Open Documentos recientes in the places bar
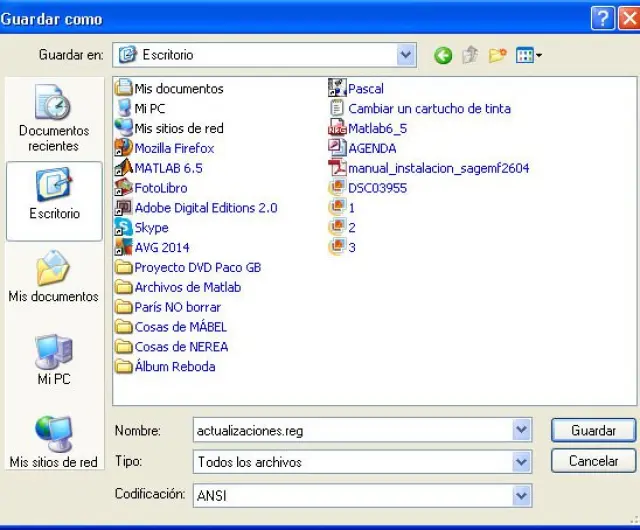 click(x=54, y=118)
